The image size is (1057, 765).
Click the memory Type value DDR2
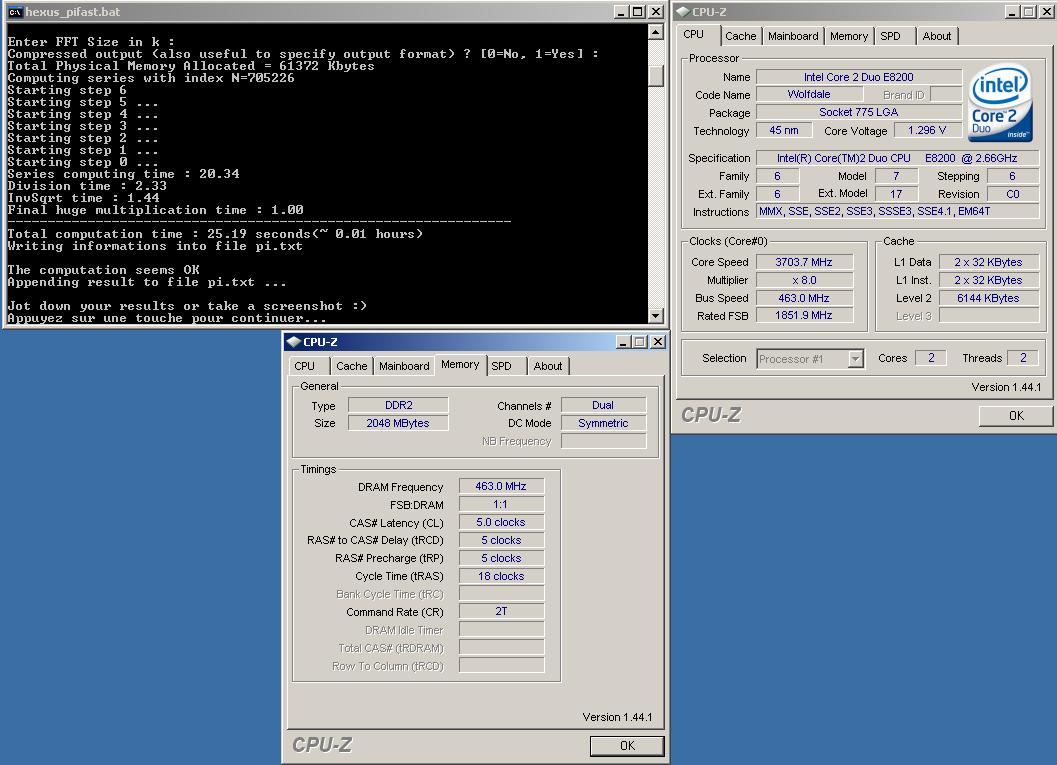tap(398, 405)
